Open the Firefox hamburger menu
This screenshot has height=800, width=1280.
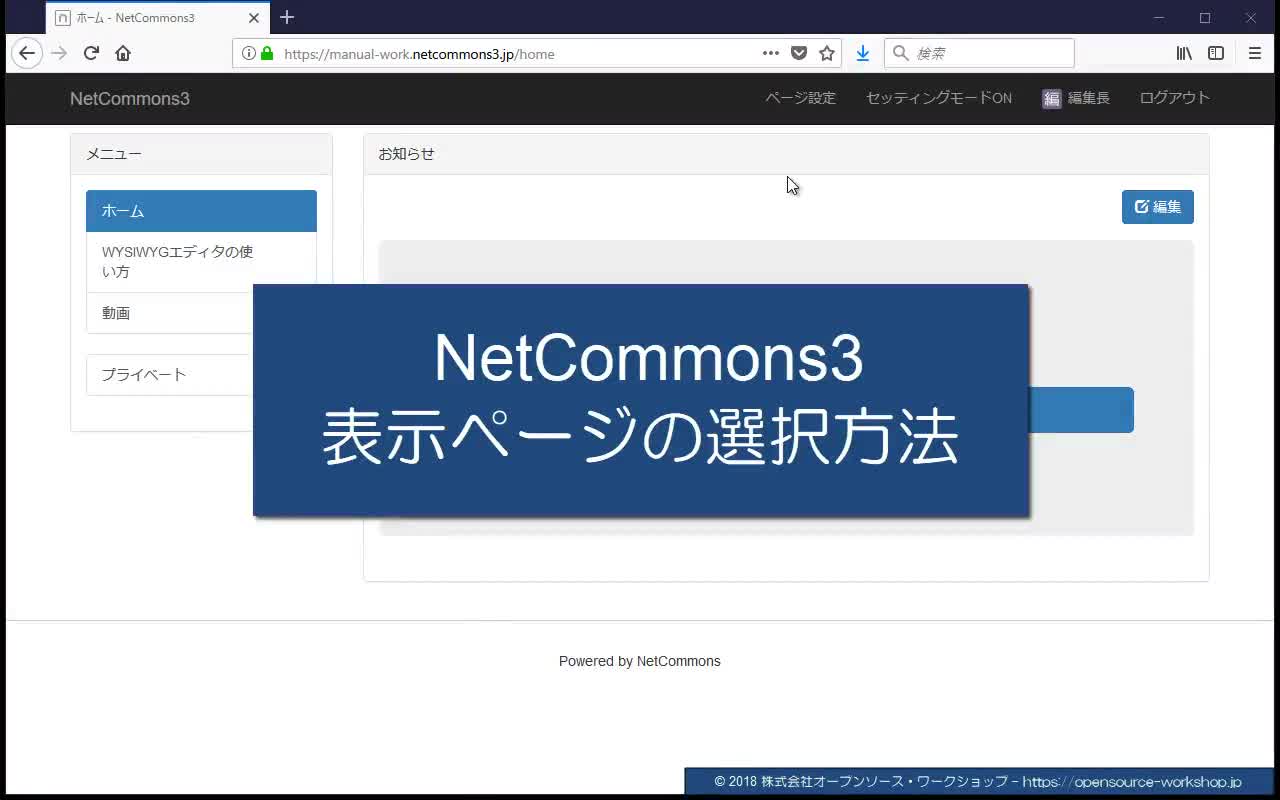pos(1255,53)
